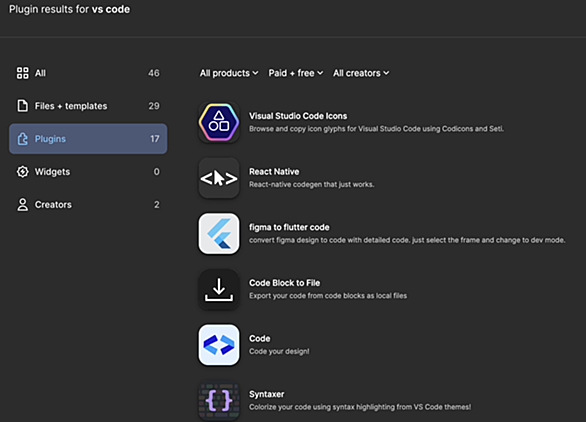
Task: Click 'React-native codegen that just works.' text
Action: click(x=311, y=184)
